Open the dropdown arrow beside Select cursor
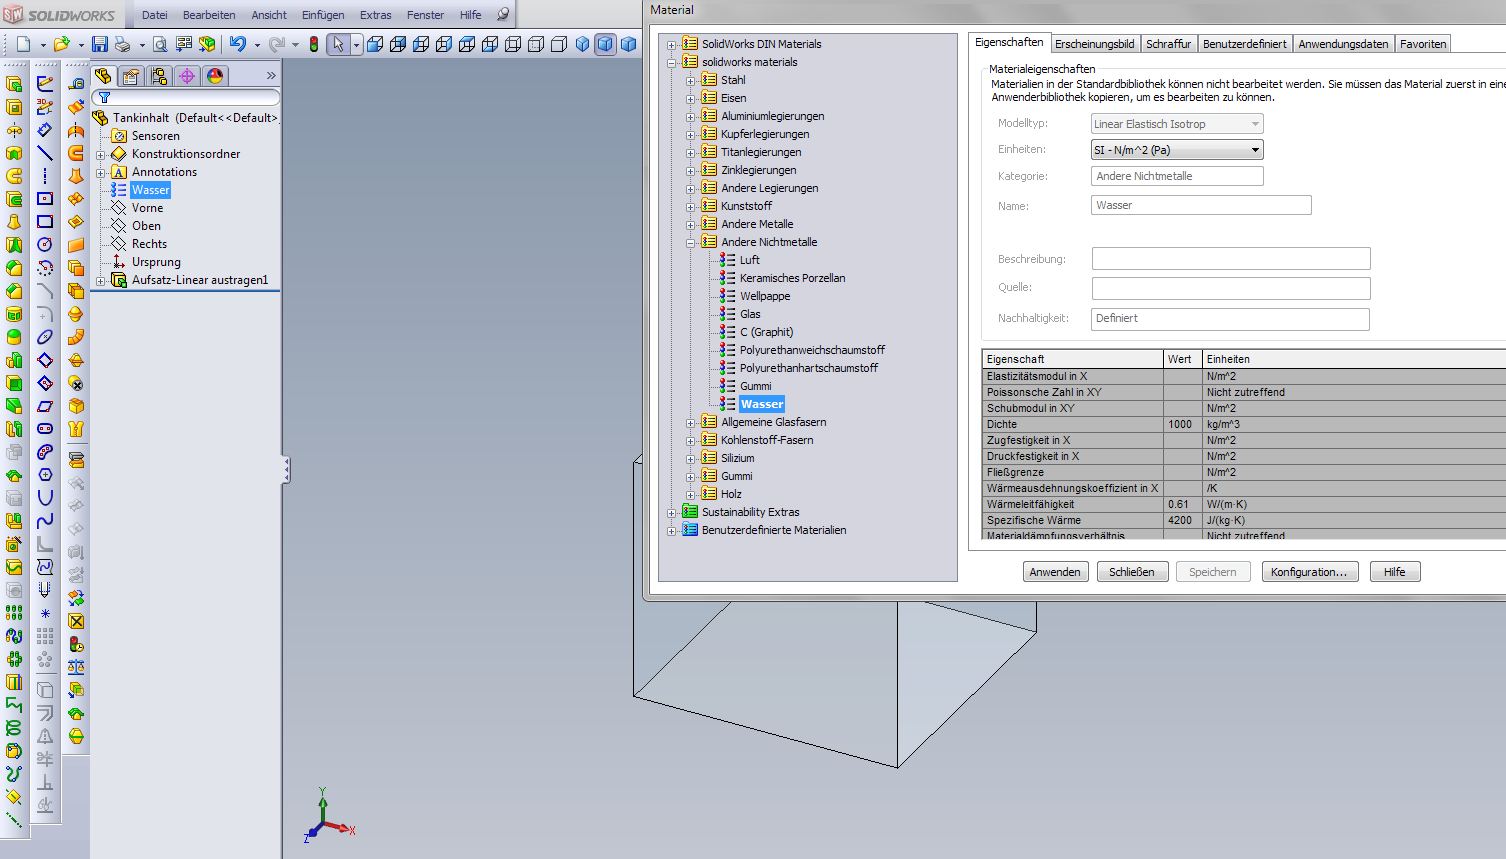 pos(356,45)
